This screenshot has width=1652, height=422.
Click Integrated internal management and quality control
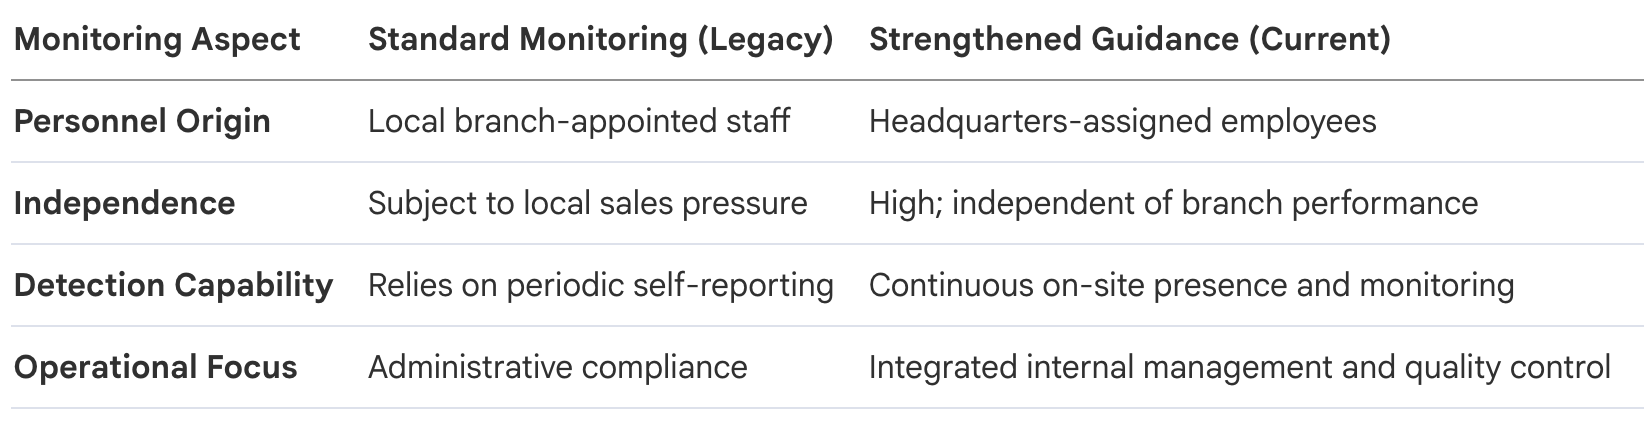pos(1240,367)
